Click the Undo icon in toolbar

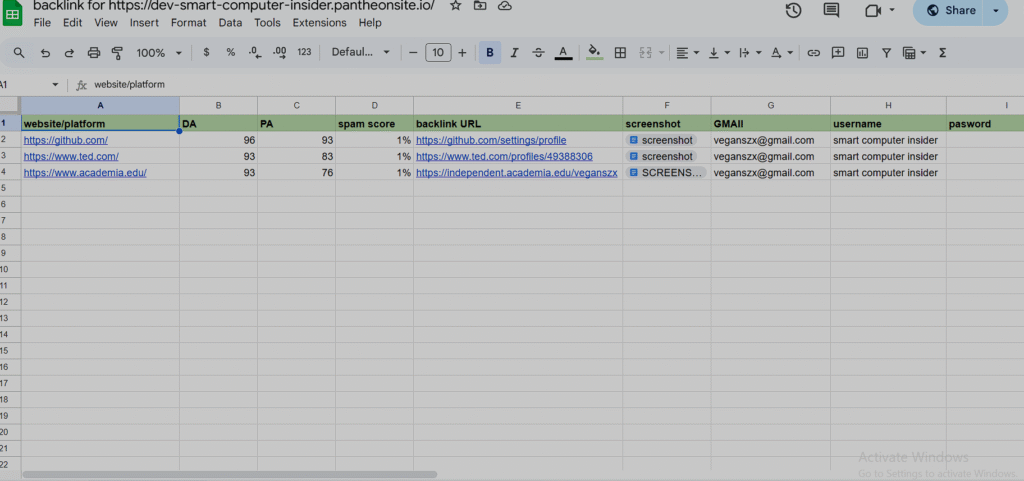pos(45,53)
